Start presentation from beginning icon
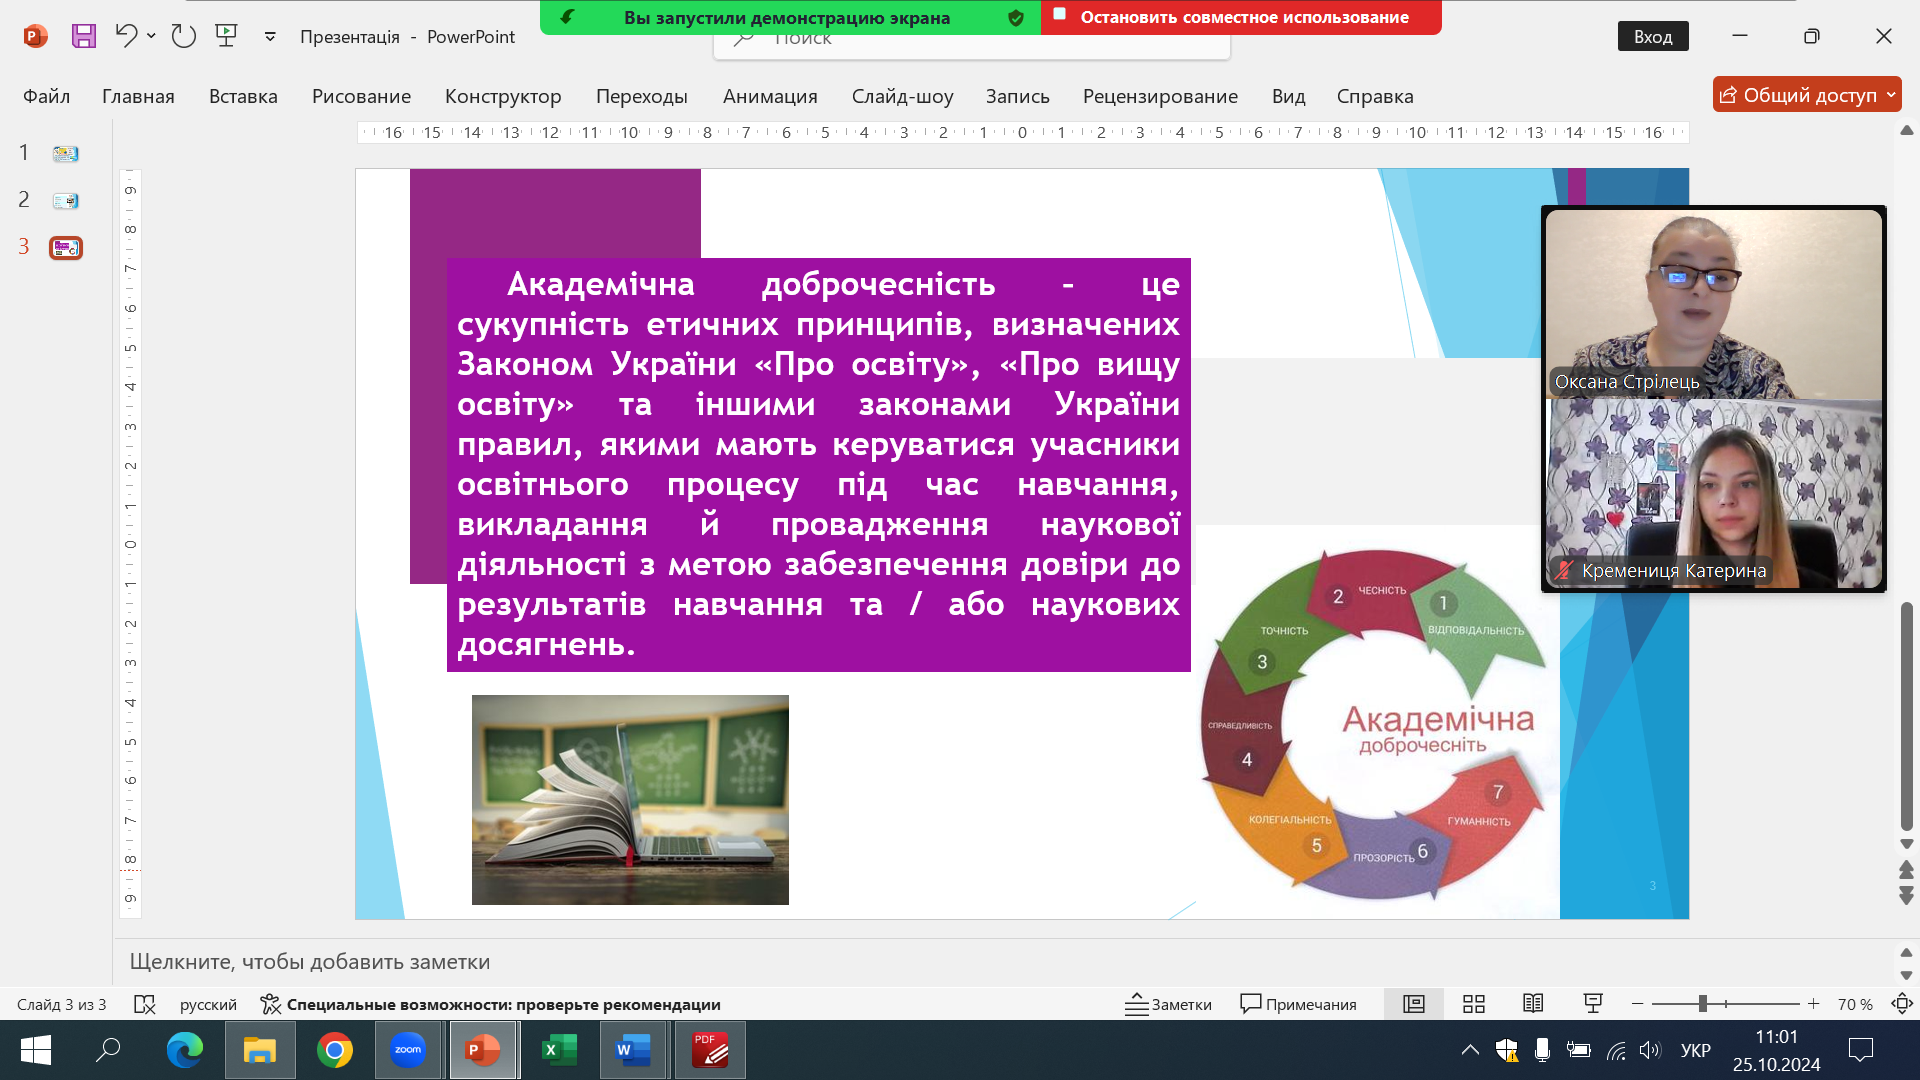 click(227, 36)
